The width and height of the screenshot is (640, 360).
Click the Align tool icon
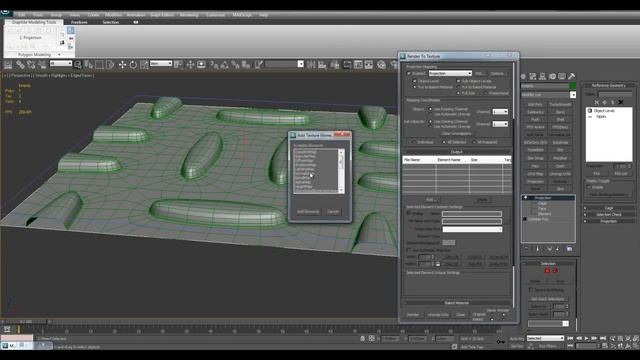click(x=322, y=64)
